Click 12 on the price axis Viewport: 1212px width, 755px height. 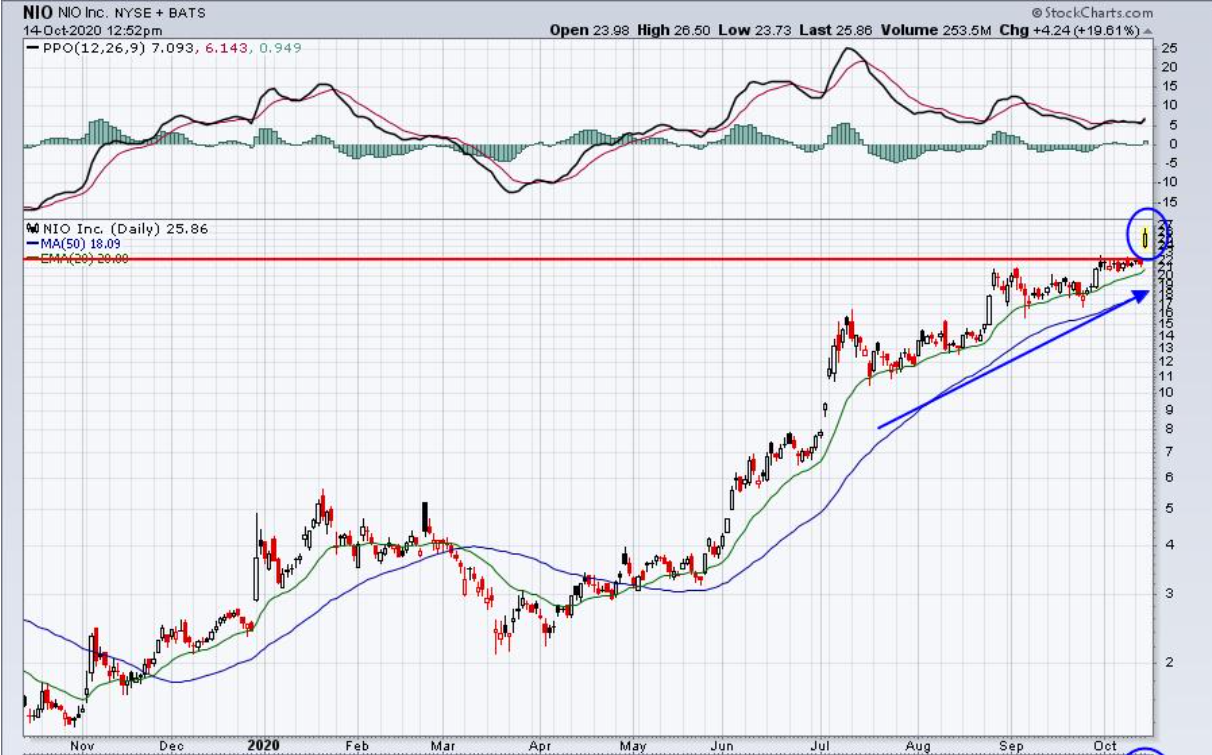pos(1167,360)
